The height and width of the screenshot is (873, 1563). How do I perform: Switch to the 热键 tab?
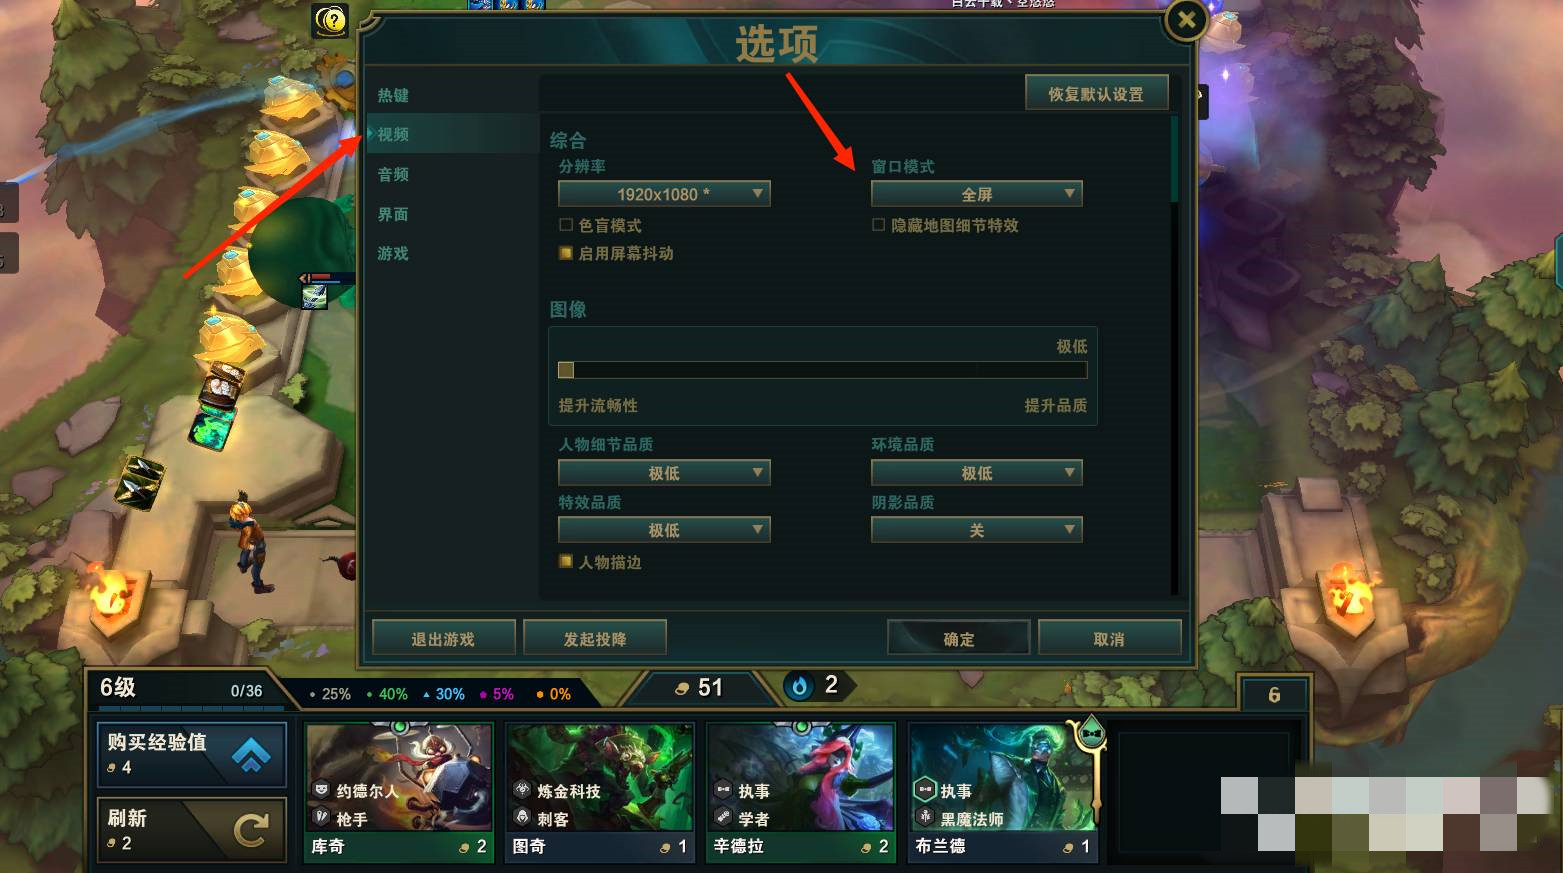[x=393, y=95]
